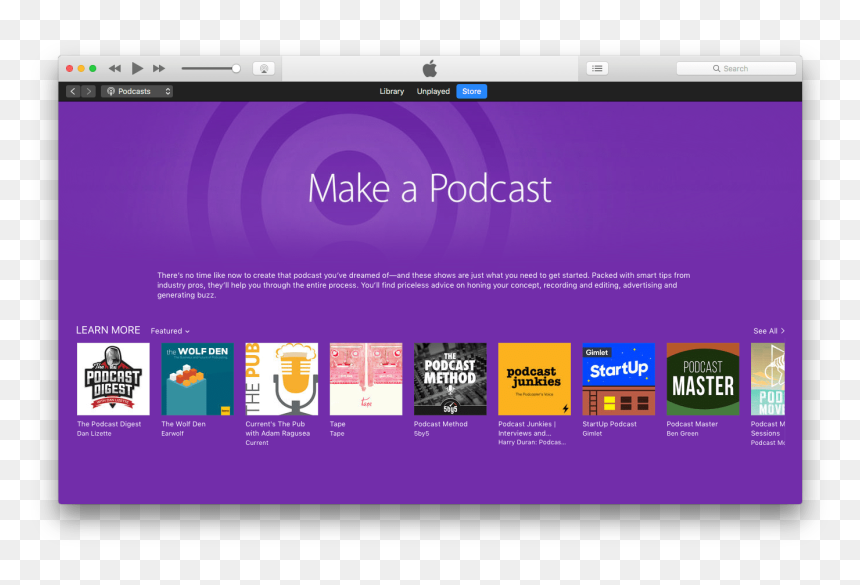Click the Make a Podcast banner title
The height and width of the screenshot is (585, 860).
(x=429, y=189)
